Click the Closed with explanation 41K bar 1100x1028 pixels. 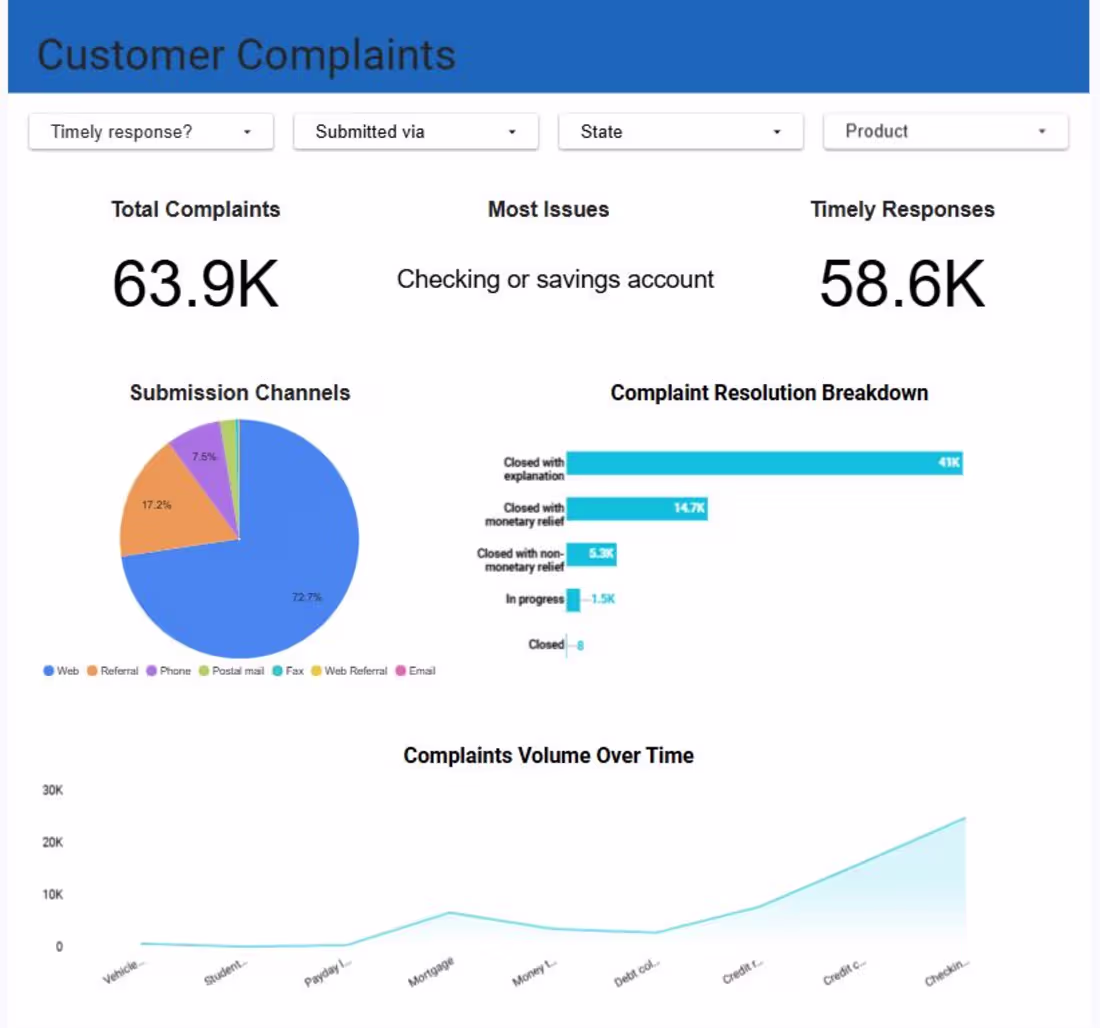point(765,463)
